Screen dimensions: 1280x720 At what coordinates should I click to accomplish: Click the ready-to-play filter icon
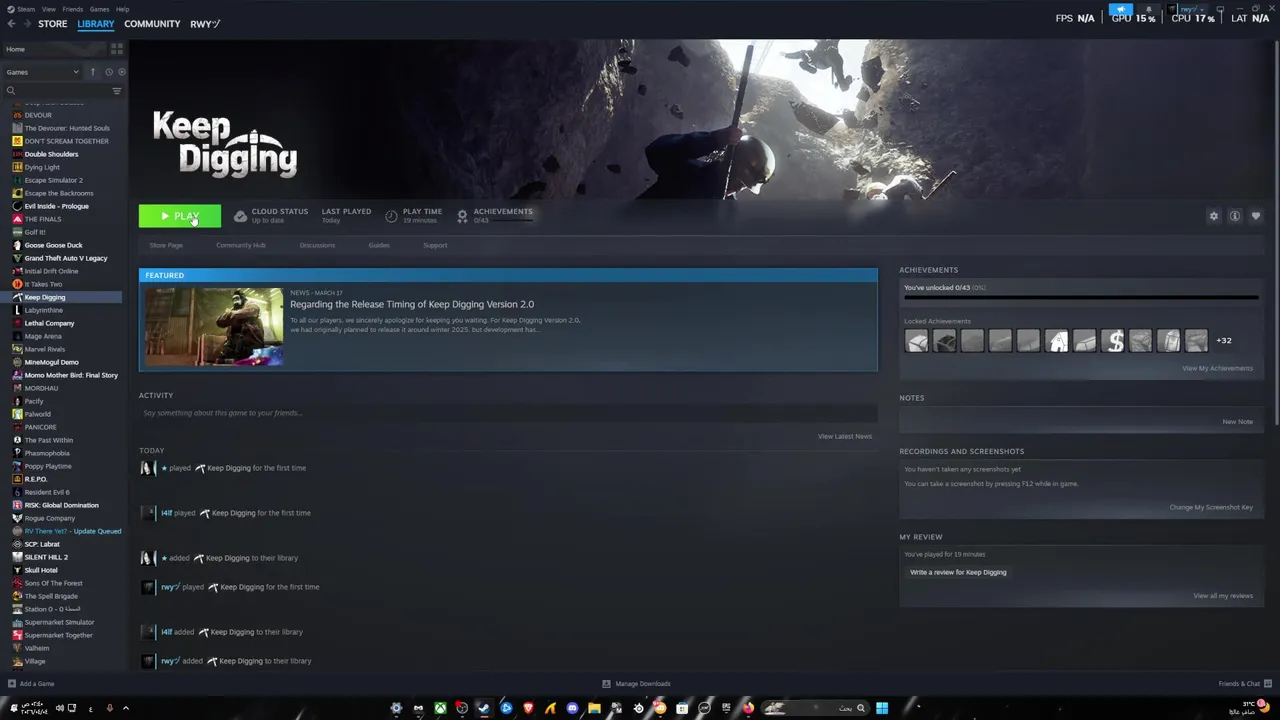122,72
